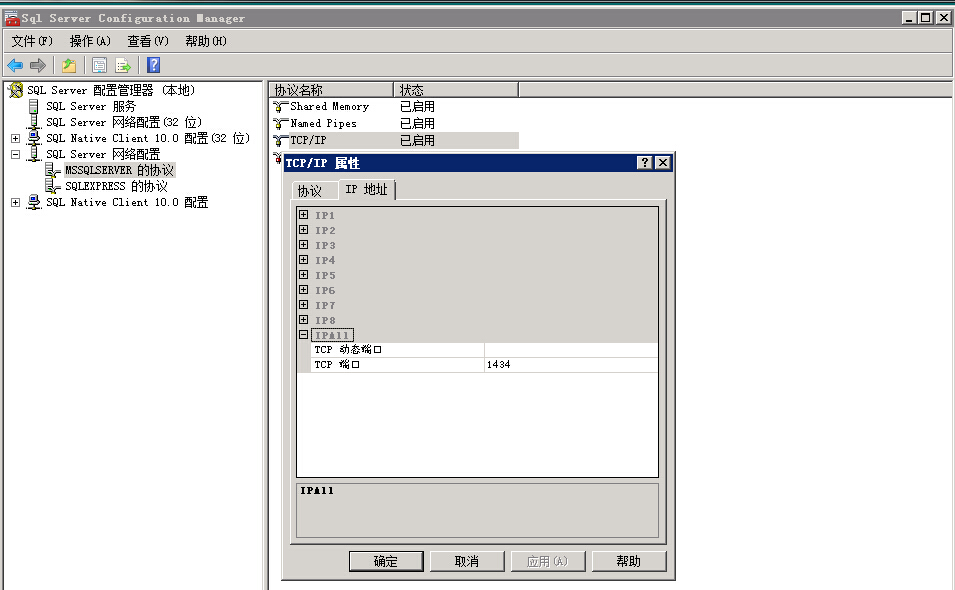Click the 状态 column header
Screen dimensions: 955x590
456,90
